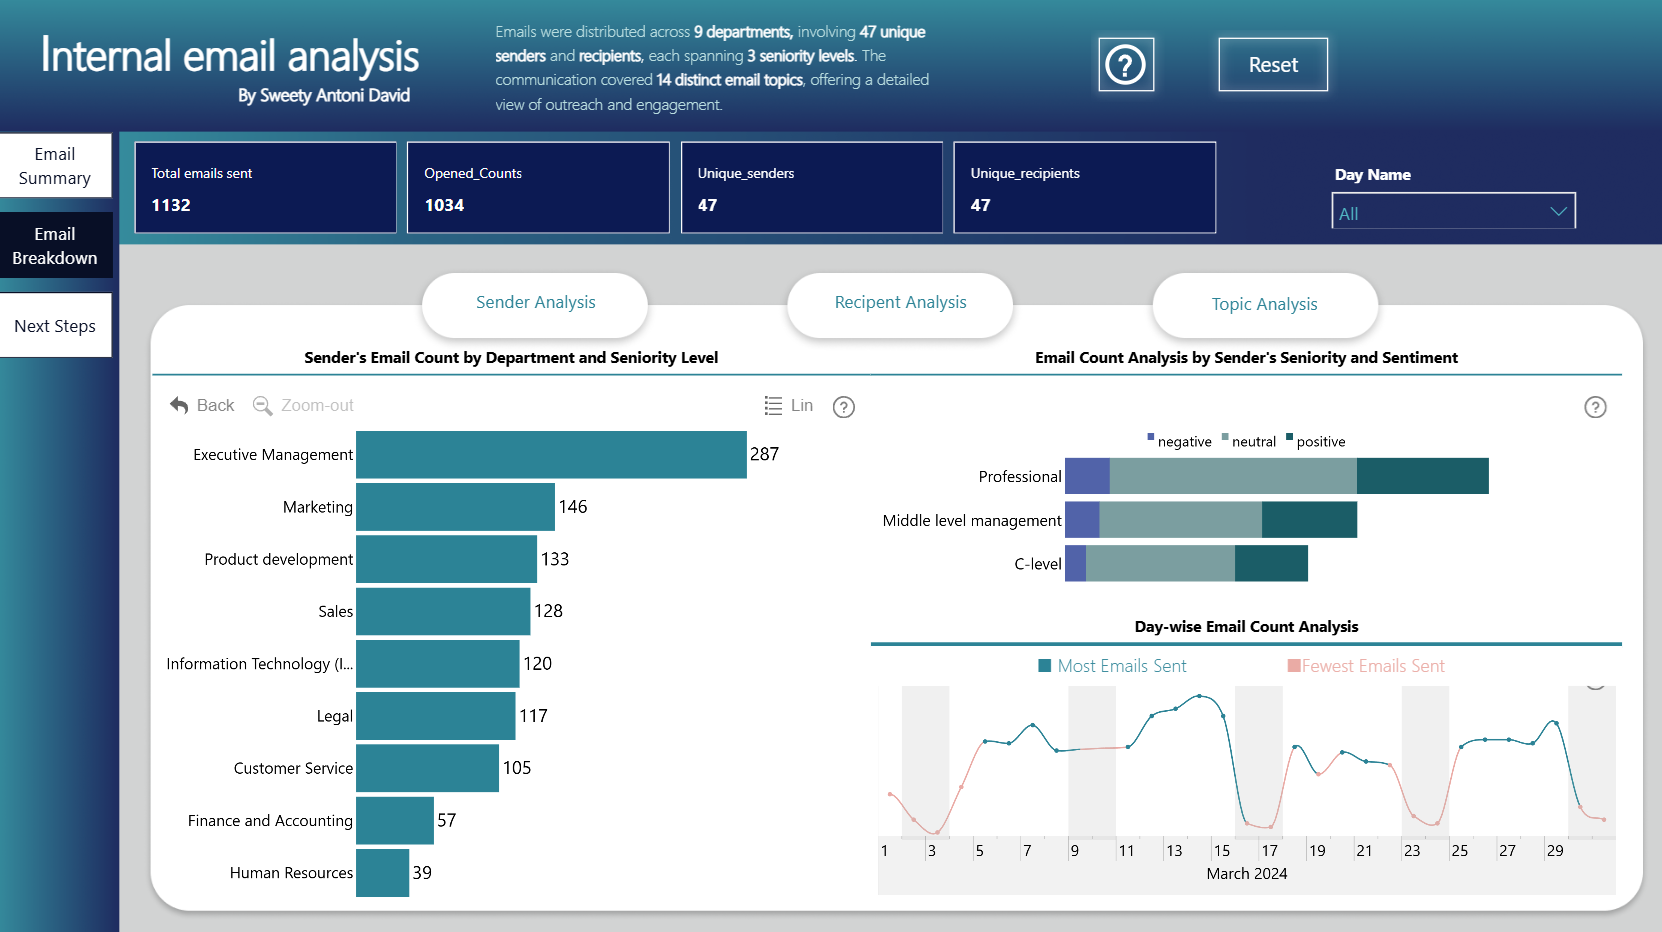Click Professional neutral sentiment segment
The width and height of the screenshot is (1662, 932).
1233,476
